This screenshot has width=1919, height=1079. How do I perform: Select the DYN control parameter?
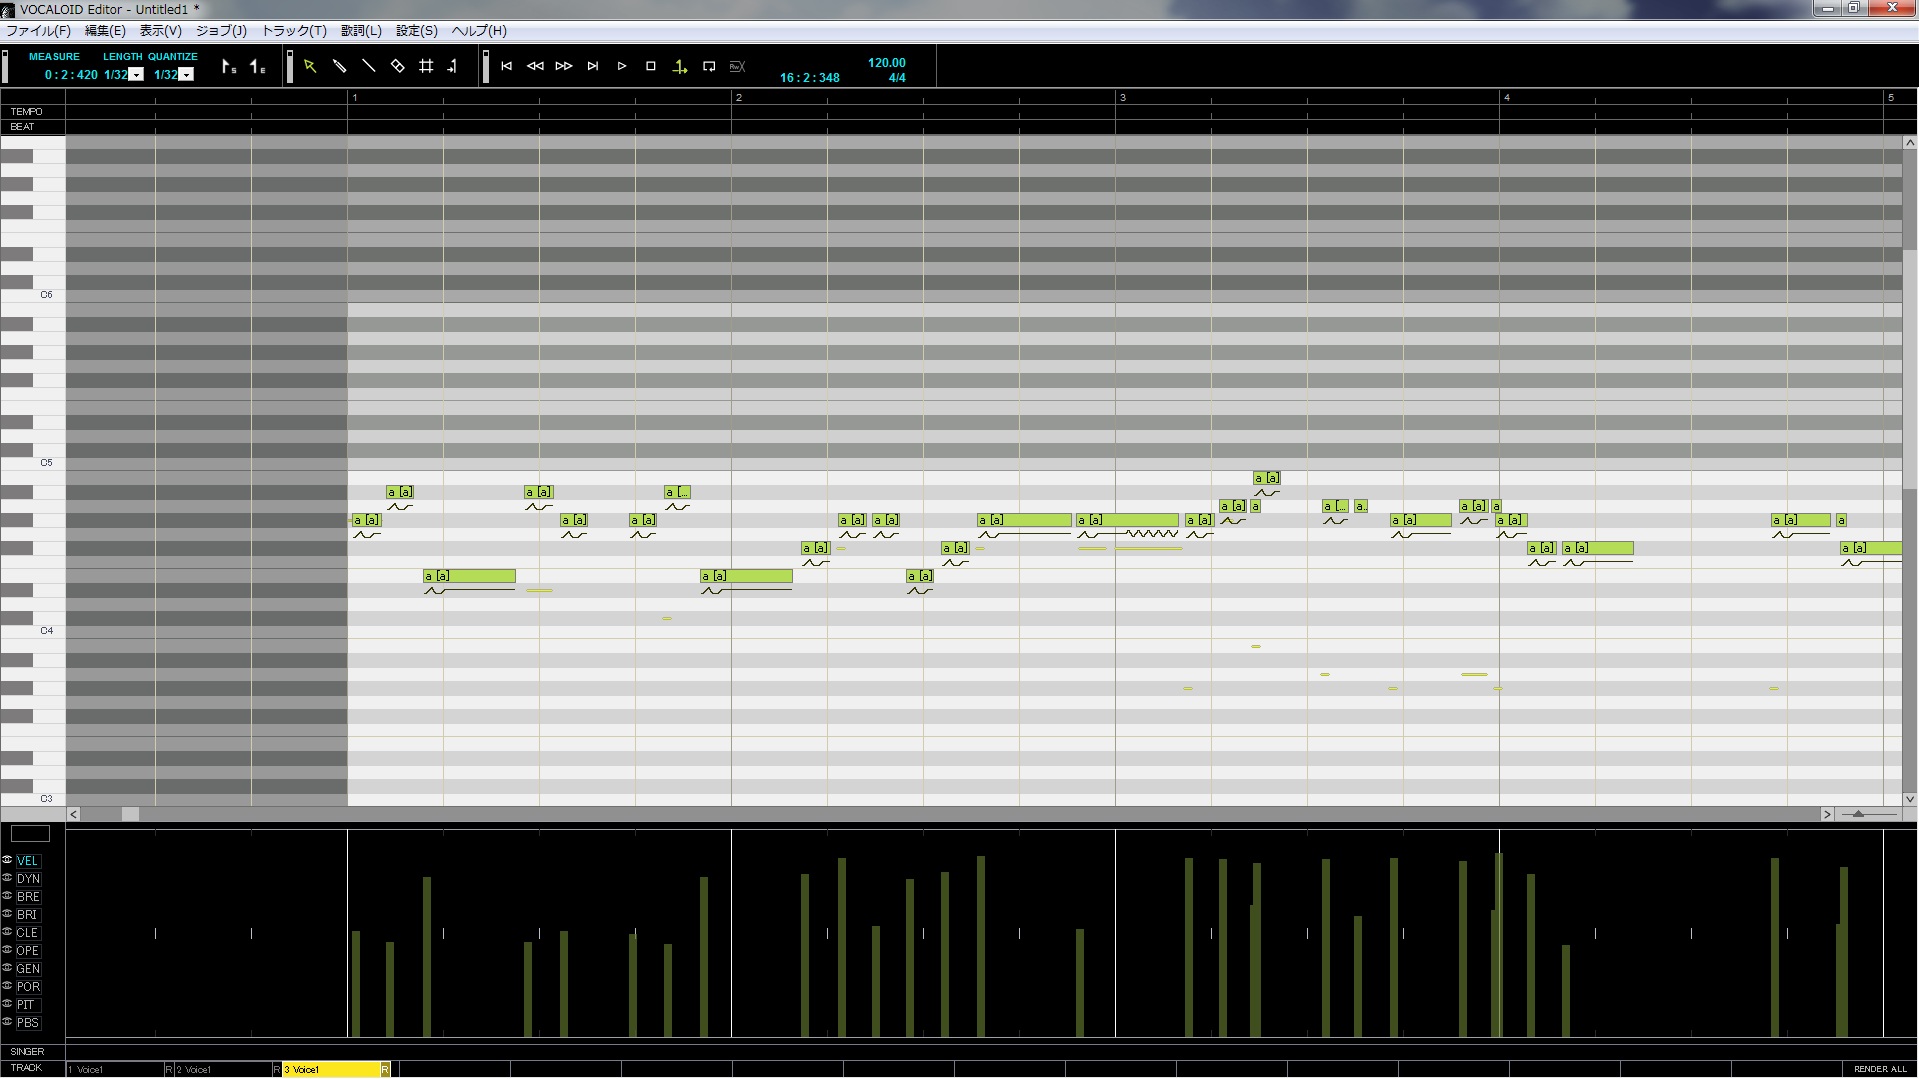pos(28,879)
